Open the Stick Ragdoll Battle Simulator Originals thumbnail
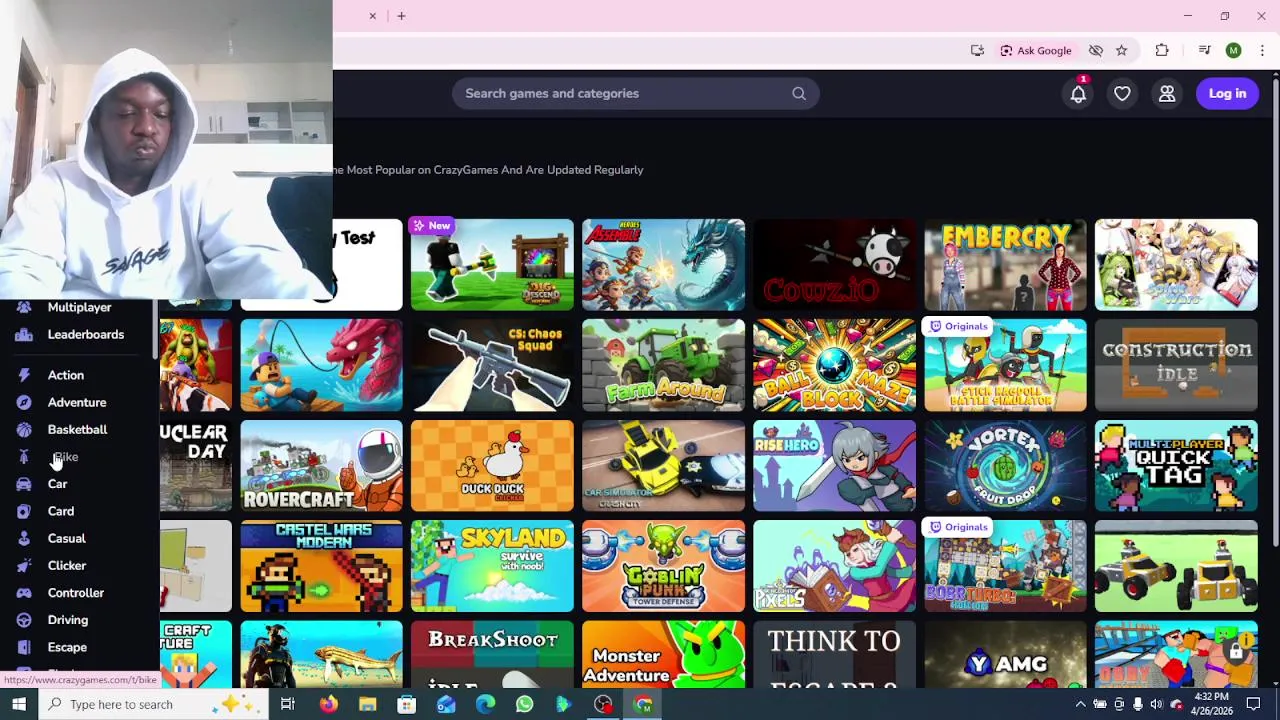 (x=1005, y=365)
